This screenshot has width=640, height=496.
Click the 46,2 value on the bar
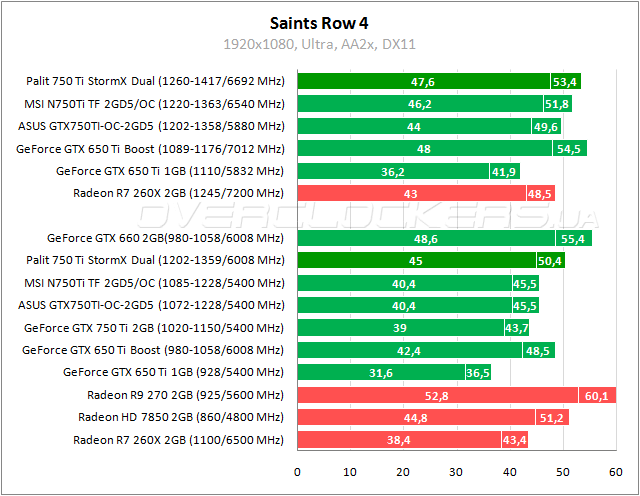(x=420, y=104)
